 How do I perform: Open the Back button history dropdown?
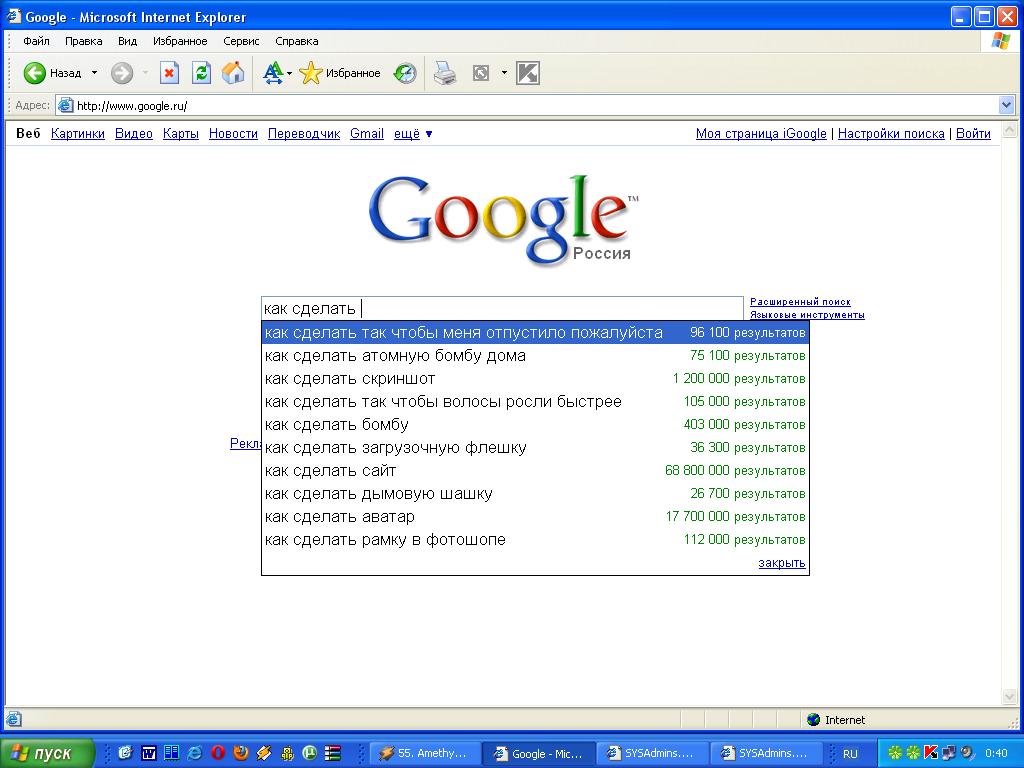tap(94, 73)
